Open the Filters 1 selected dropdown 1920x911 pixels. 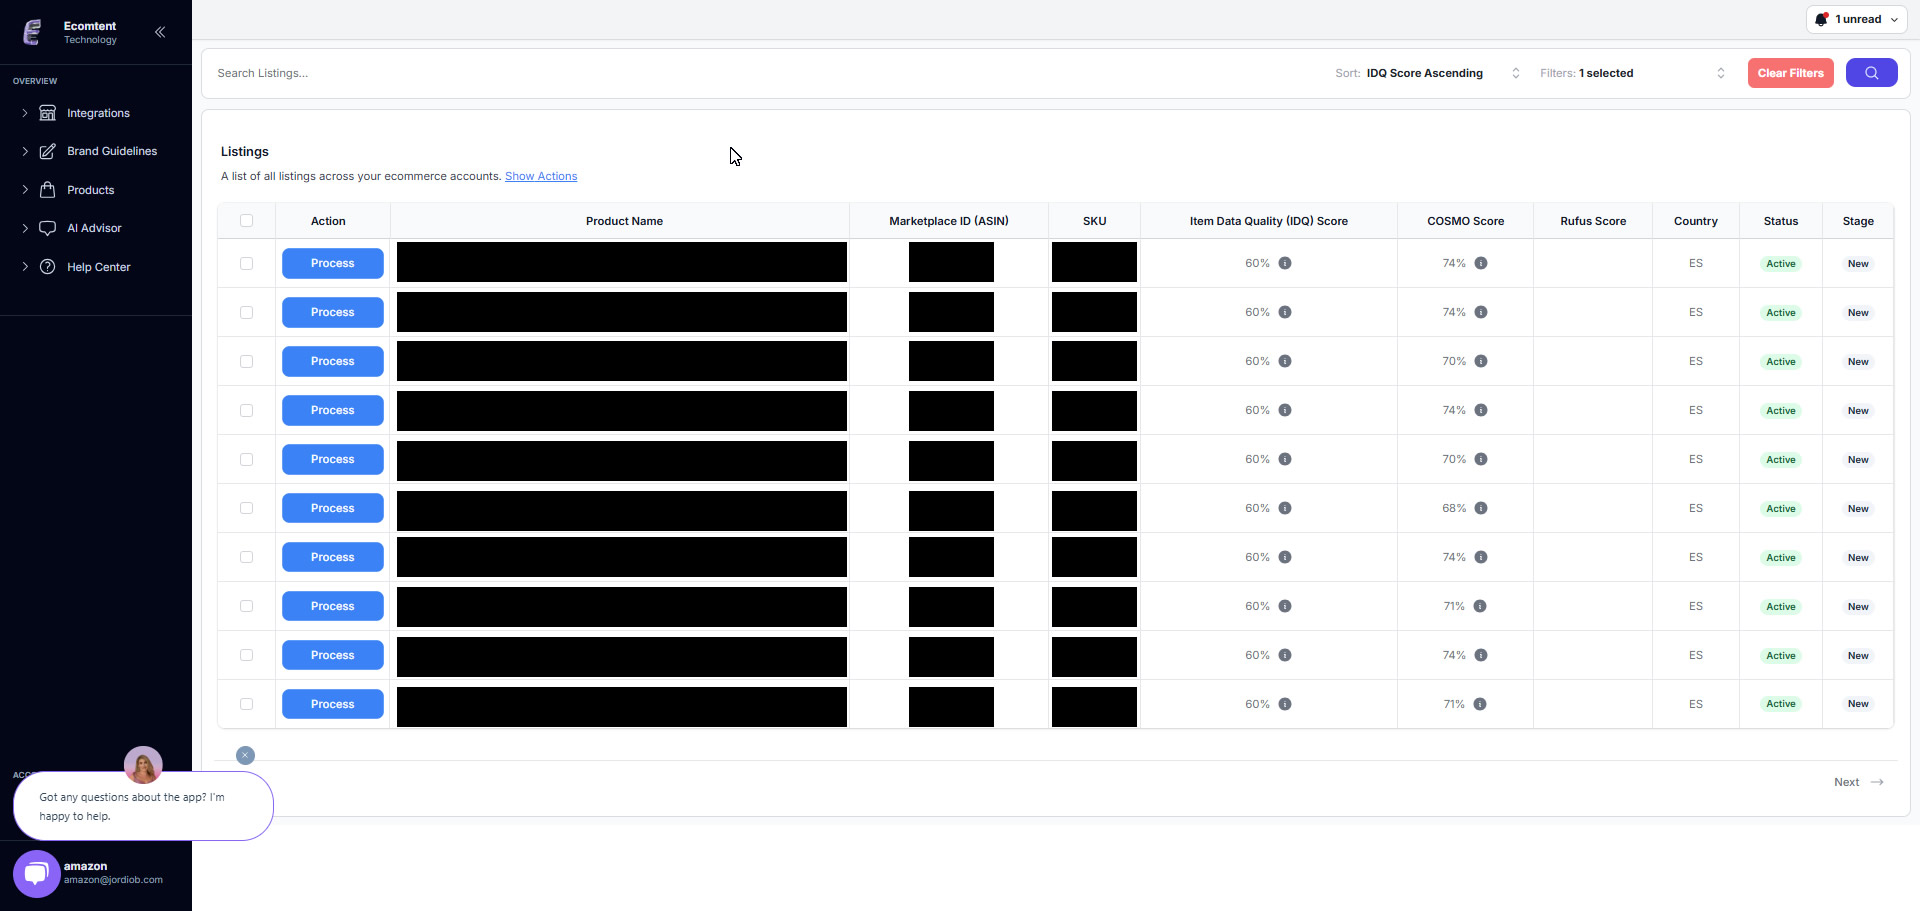[x=1634, y=73]
